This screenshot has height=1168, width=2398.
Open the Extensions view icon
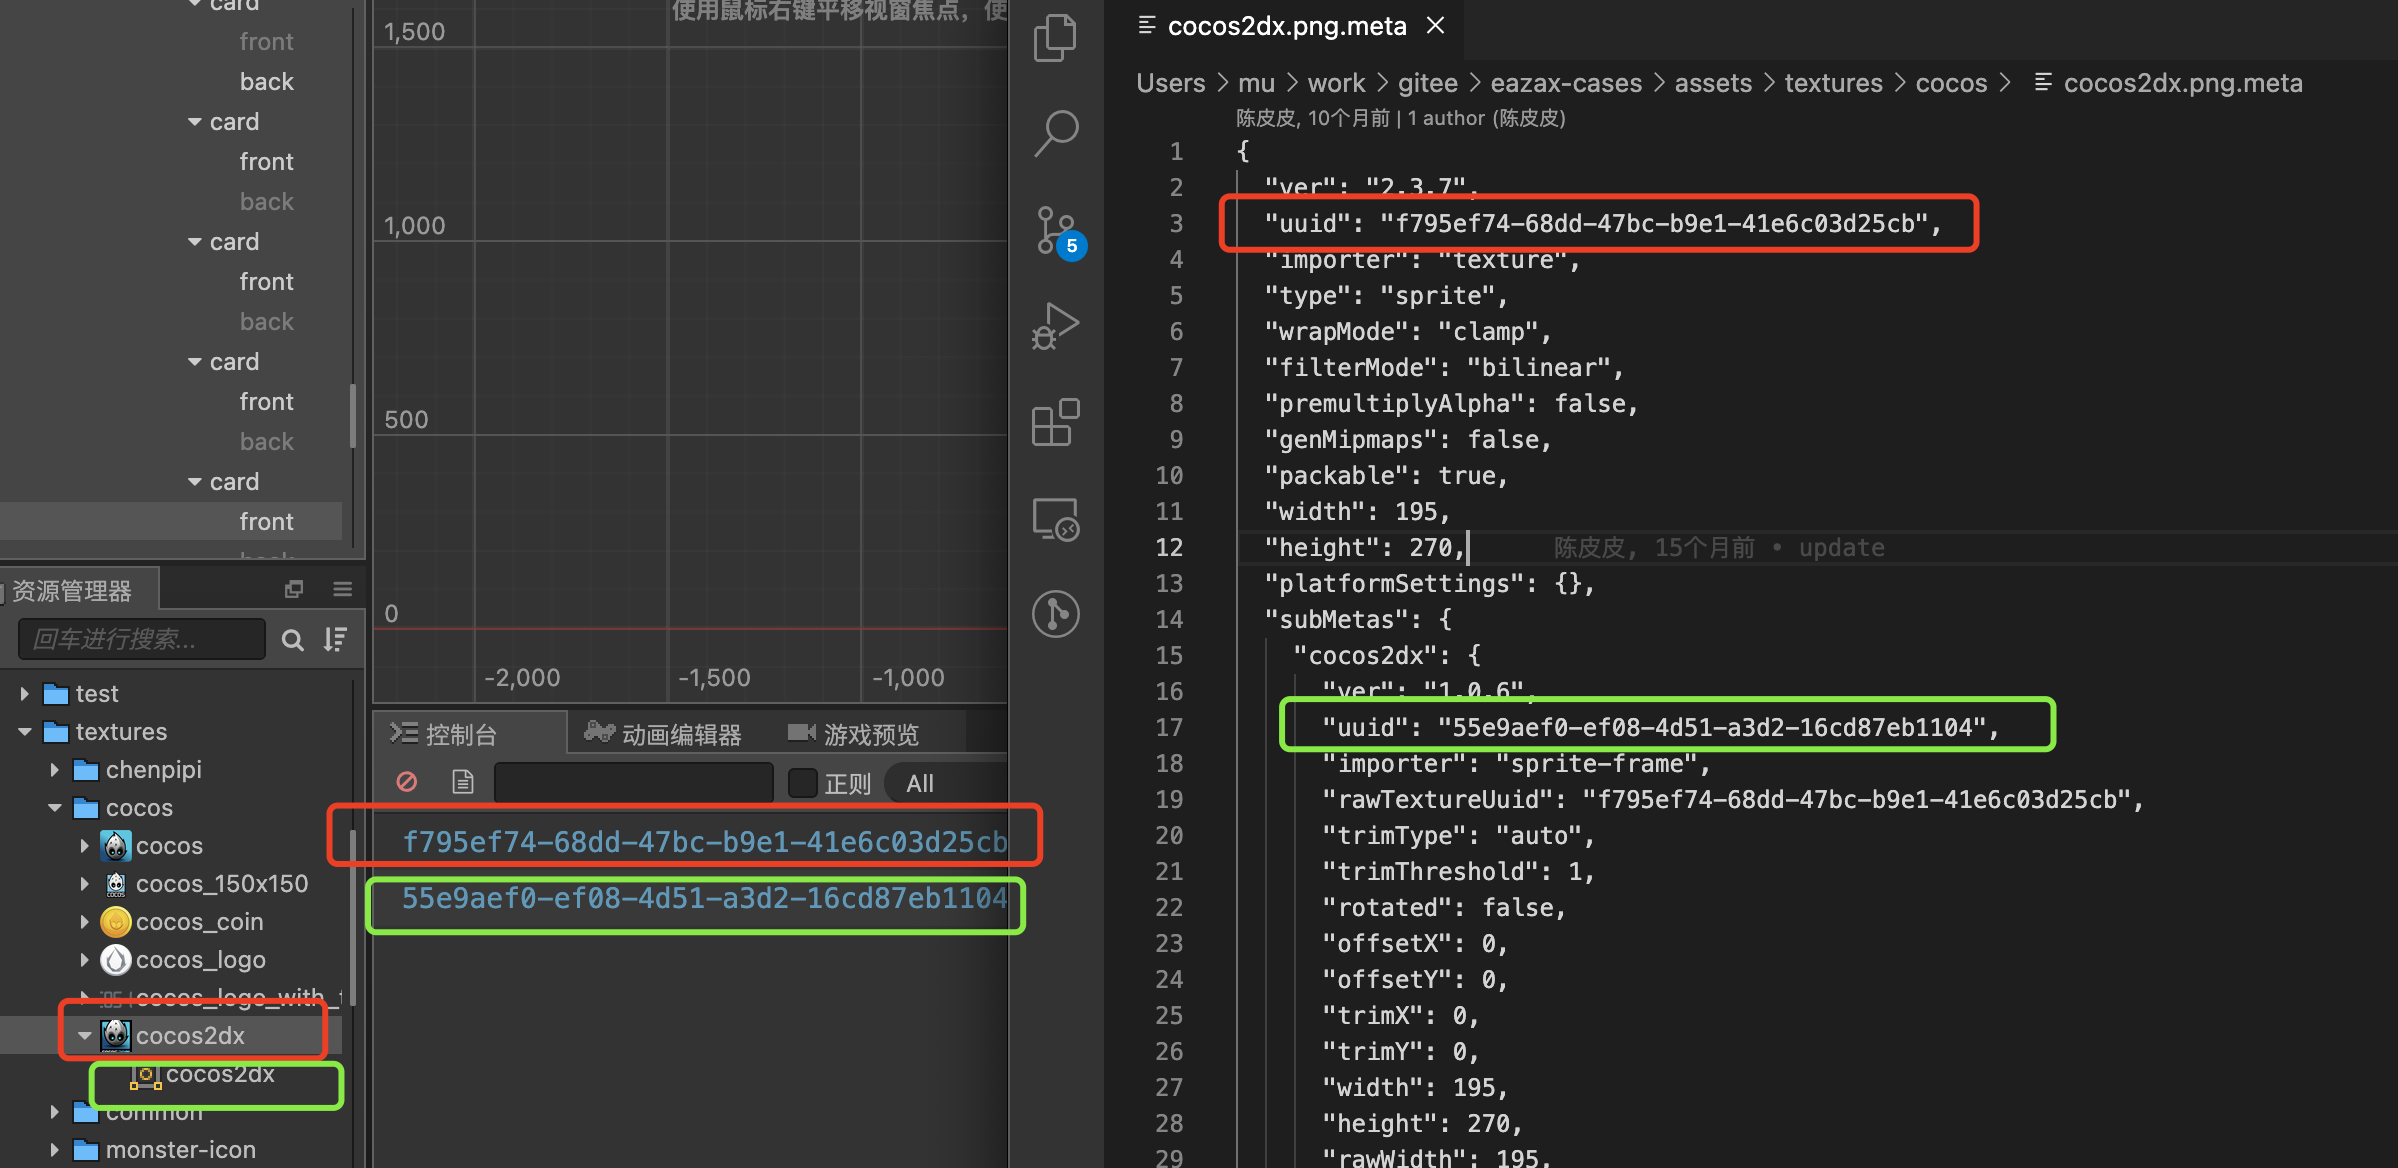[1055, 422]
